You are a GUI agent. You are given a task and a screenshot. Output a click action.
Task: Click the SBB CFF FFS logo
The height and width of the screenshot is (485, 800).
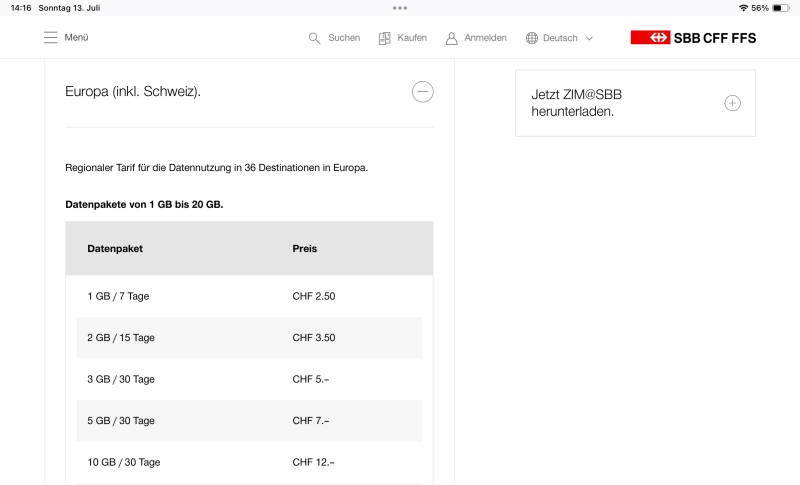693,38
